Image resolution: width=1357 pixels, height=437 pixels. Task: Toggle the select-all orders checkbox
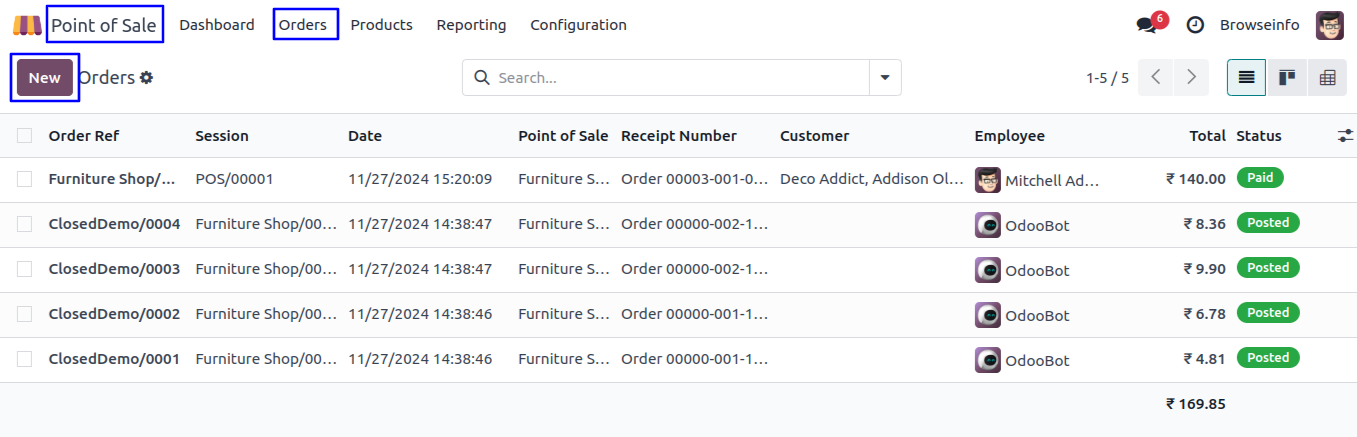coord(24,136)
